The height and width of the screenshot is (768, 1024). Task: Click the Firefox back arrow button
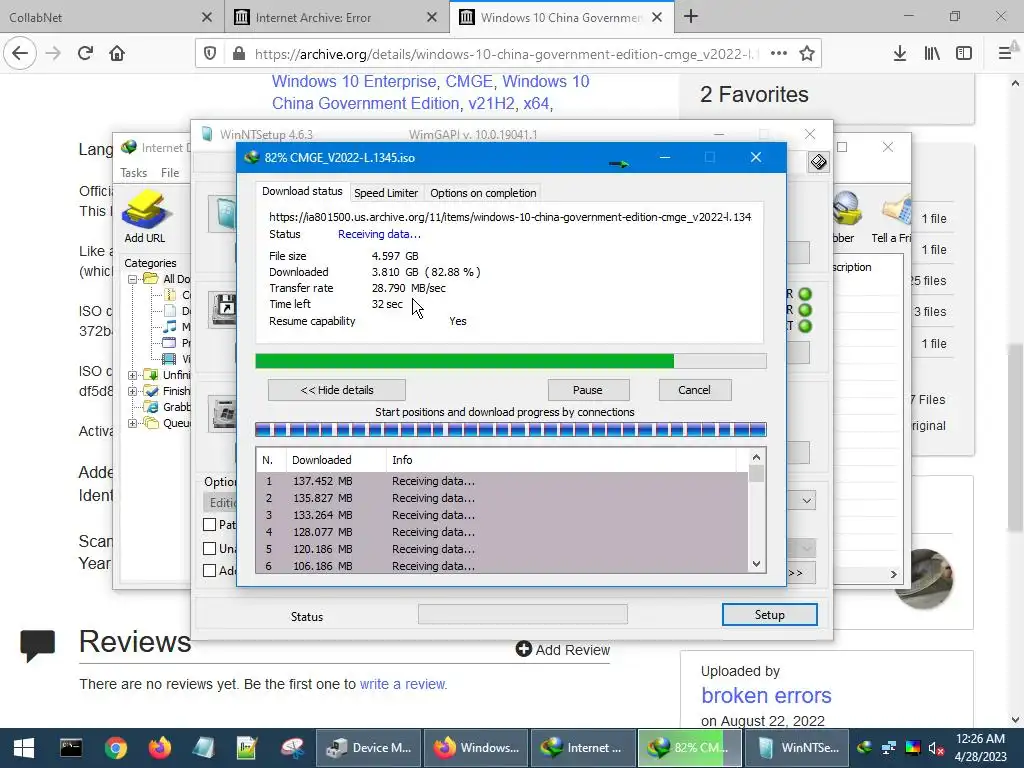[20, 54]
